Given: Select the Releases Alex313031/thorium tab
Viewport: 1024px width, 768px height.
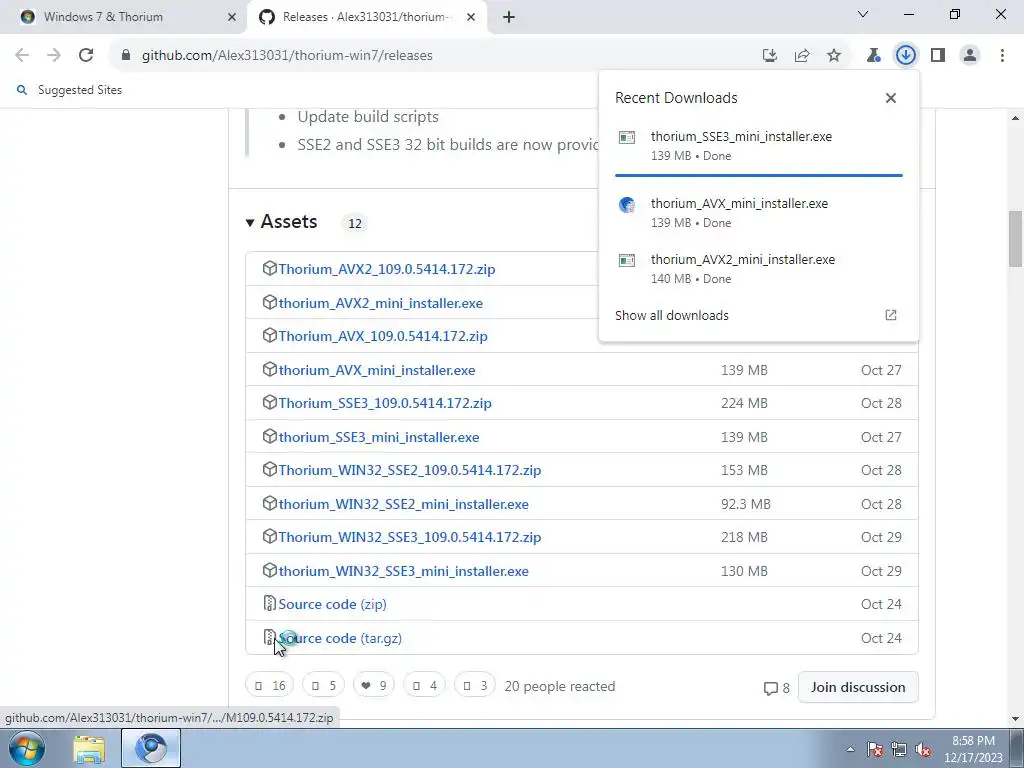Looking at the screenshot, I should (366, 17).
